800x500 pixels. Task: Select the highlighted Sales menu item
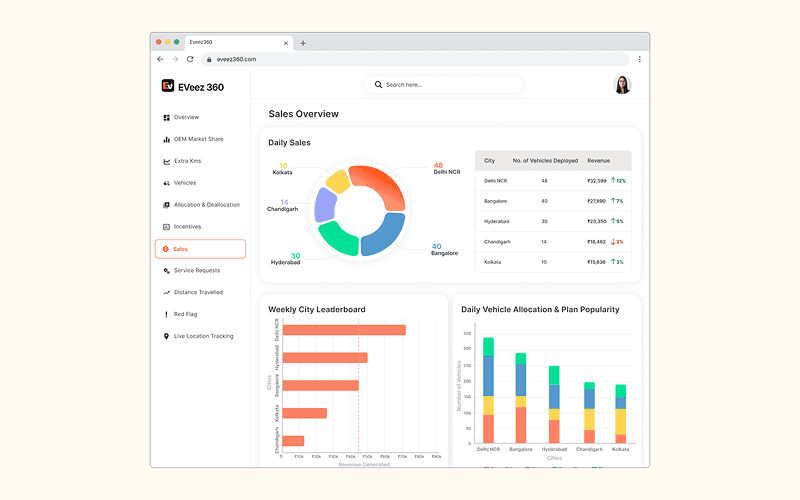201,249
